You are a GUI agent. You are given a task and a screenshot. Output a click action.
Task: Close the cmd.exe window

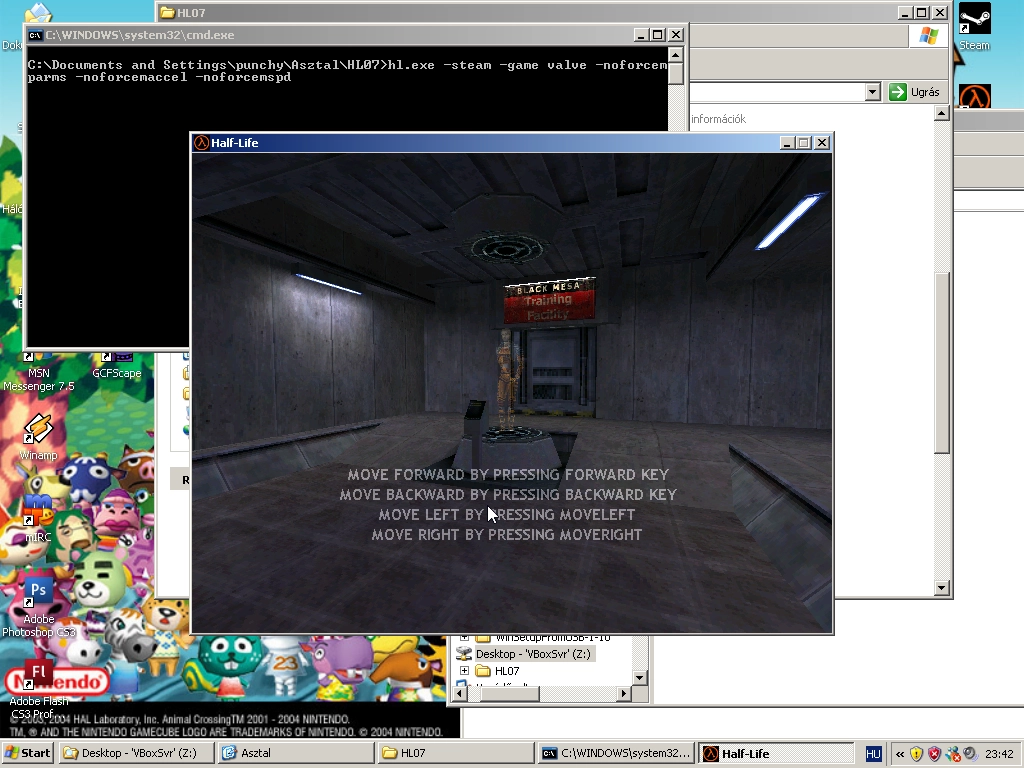[x=676, y=35]
